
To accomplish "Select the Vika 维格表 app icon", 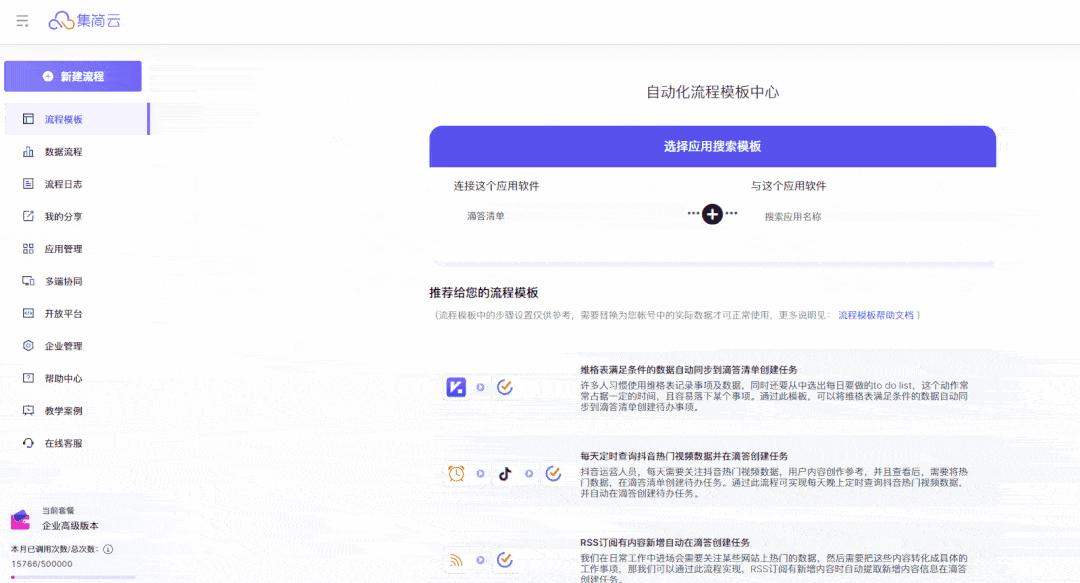I will tap(456, 386).
